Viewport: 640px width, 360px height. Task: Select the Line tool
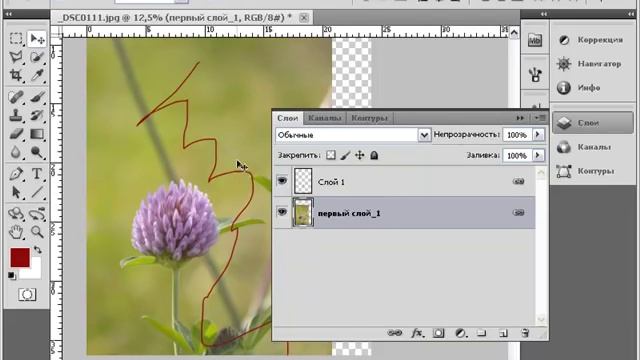[37, 192]
